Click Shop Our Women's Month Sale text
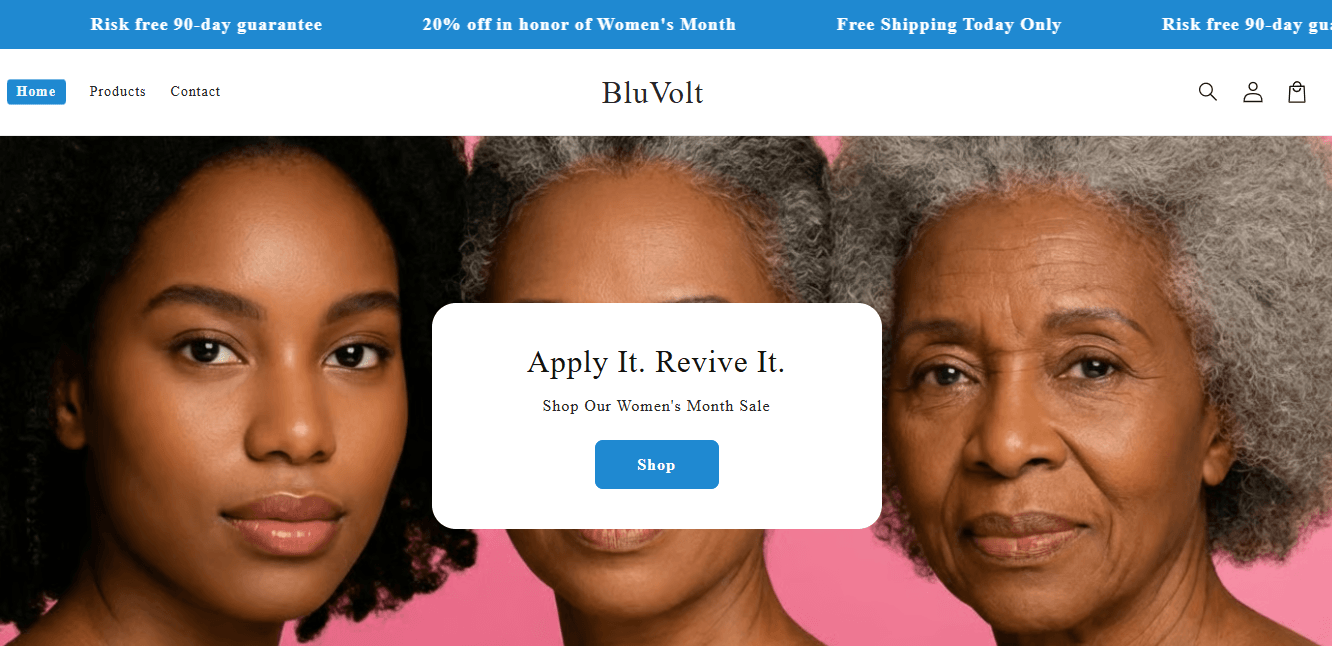 point(657,406)
